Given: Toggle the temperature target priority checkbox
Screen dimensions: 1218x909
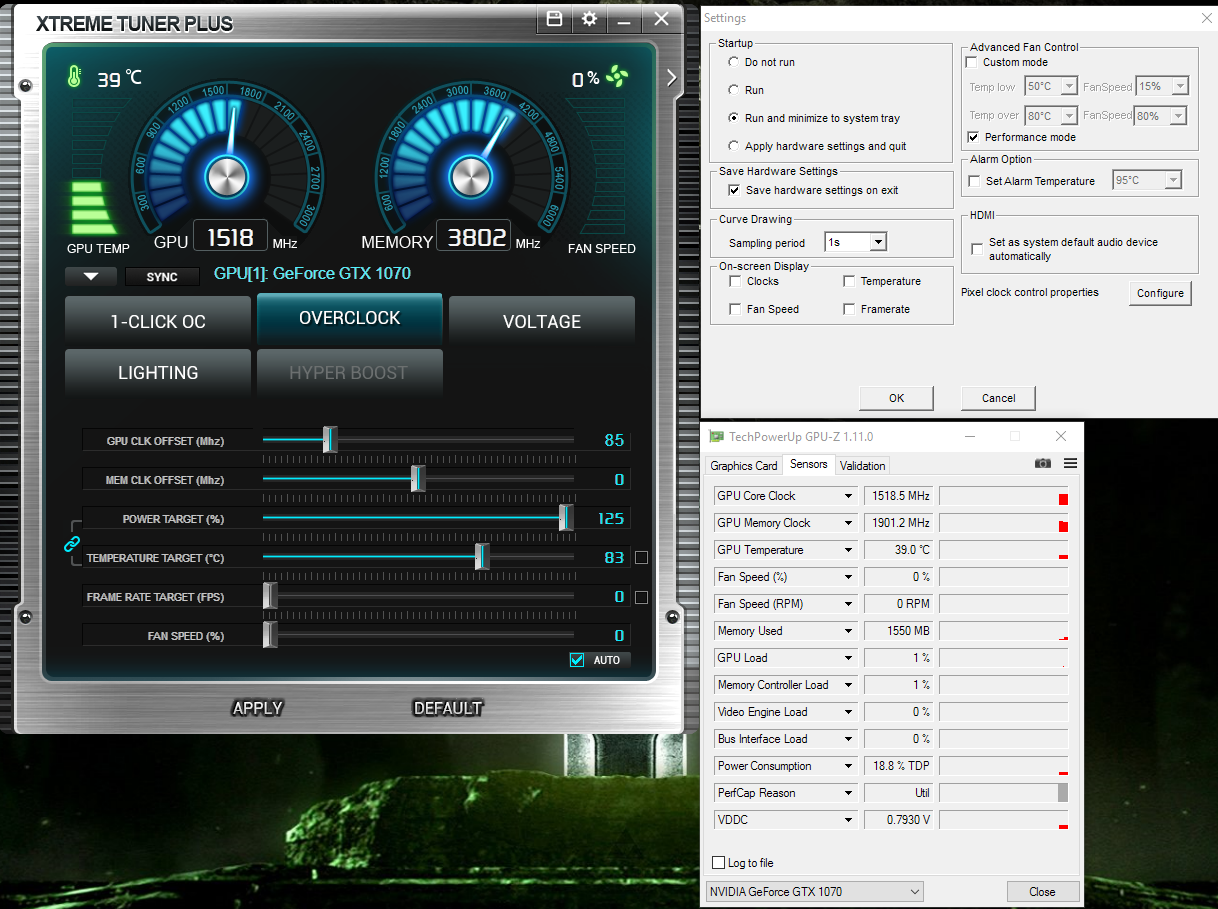Looking at the screenshot, I should point(642,558).
